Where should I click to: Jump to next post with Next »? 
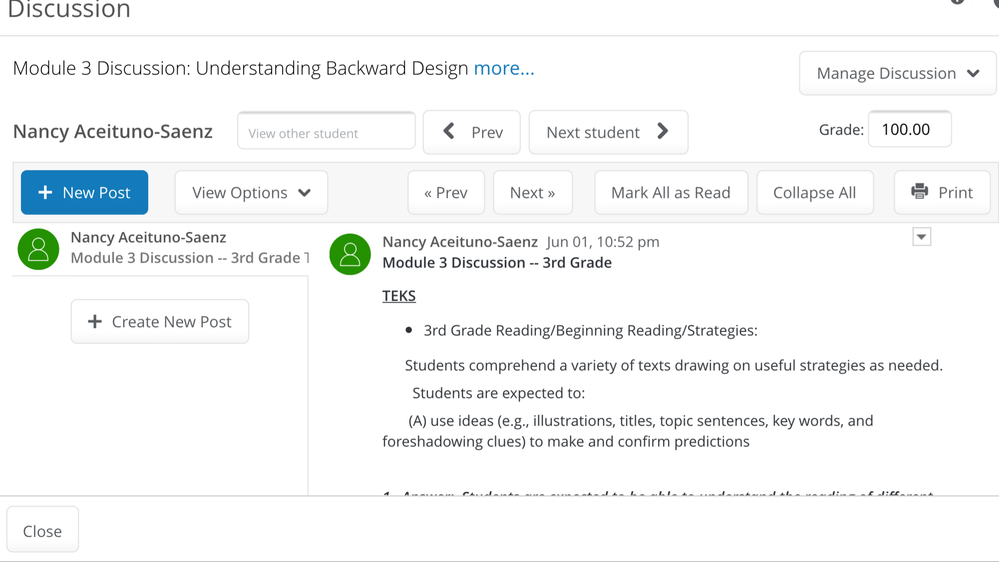[x=532, y=192]
